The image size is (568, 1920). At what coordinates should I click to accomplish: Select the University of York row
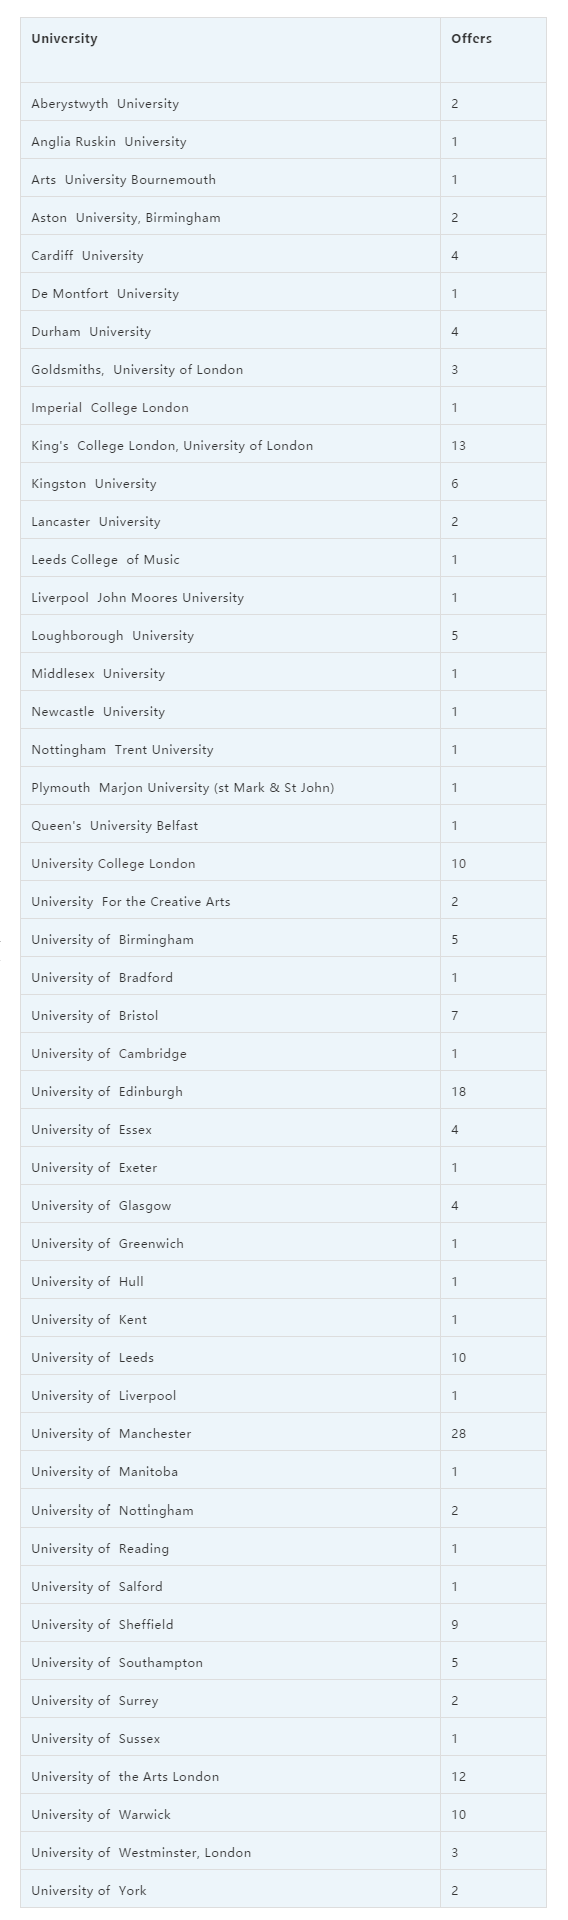283,1890
